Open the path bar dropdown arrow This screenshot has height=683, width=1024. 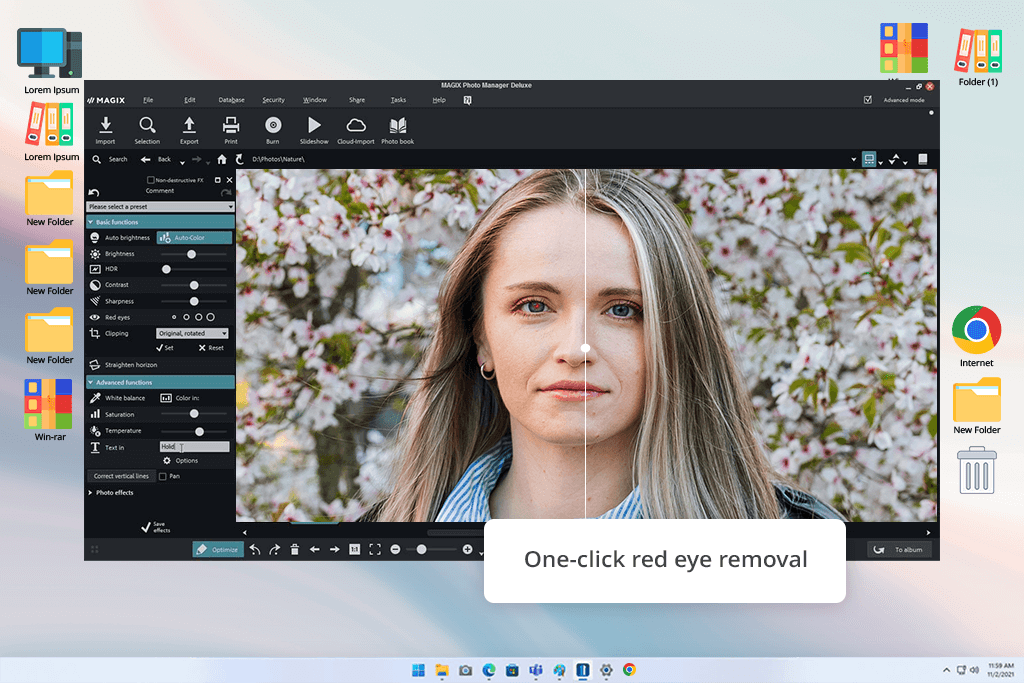854,159
